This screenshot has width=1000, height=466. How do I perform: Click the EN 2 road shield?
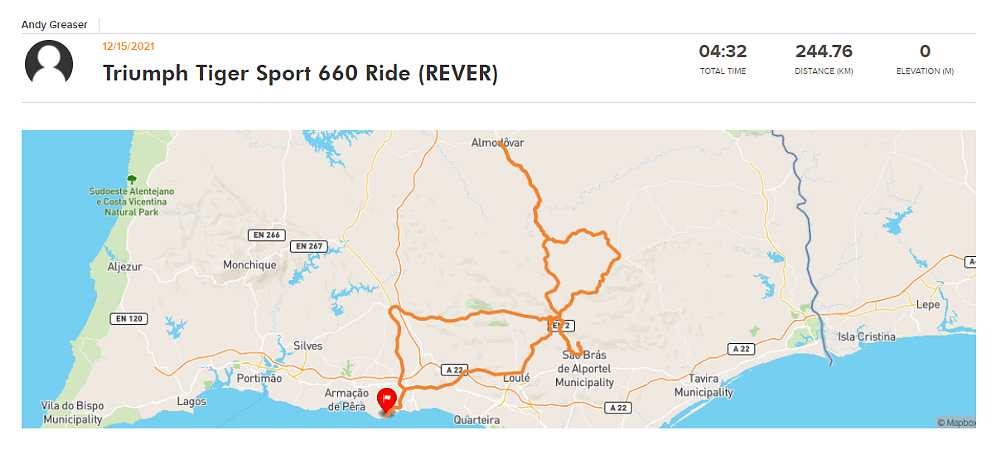click(559, 326)
